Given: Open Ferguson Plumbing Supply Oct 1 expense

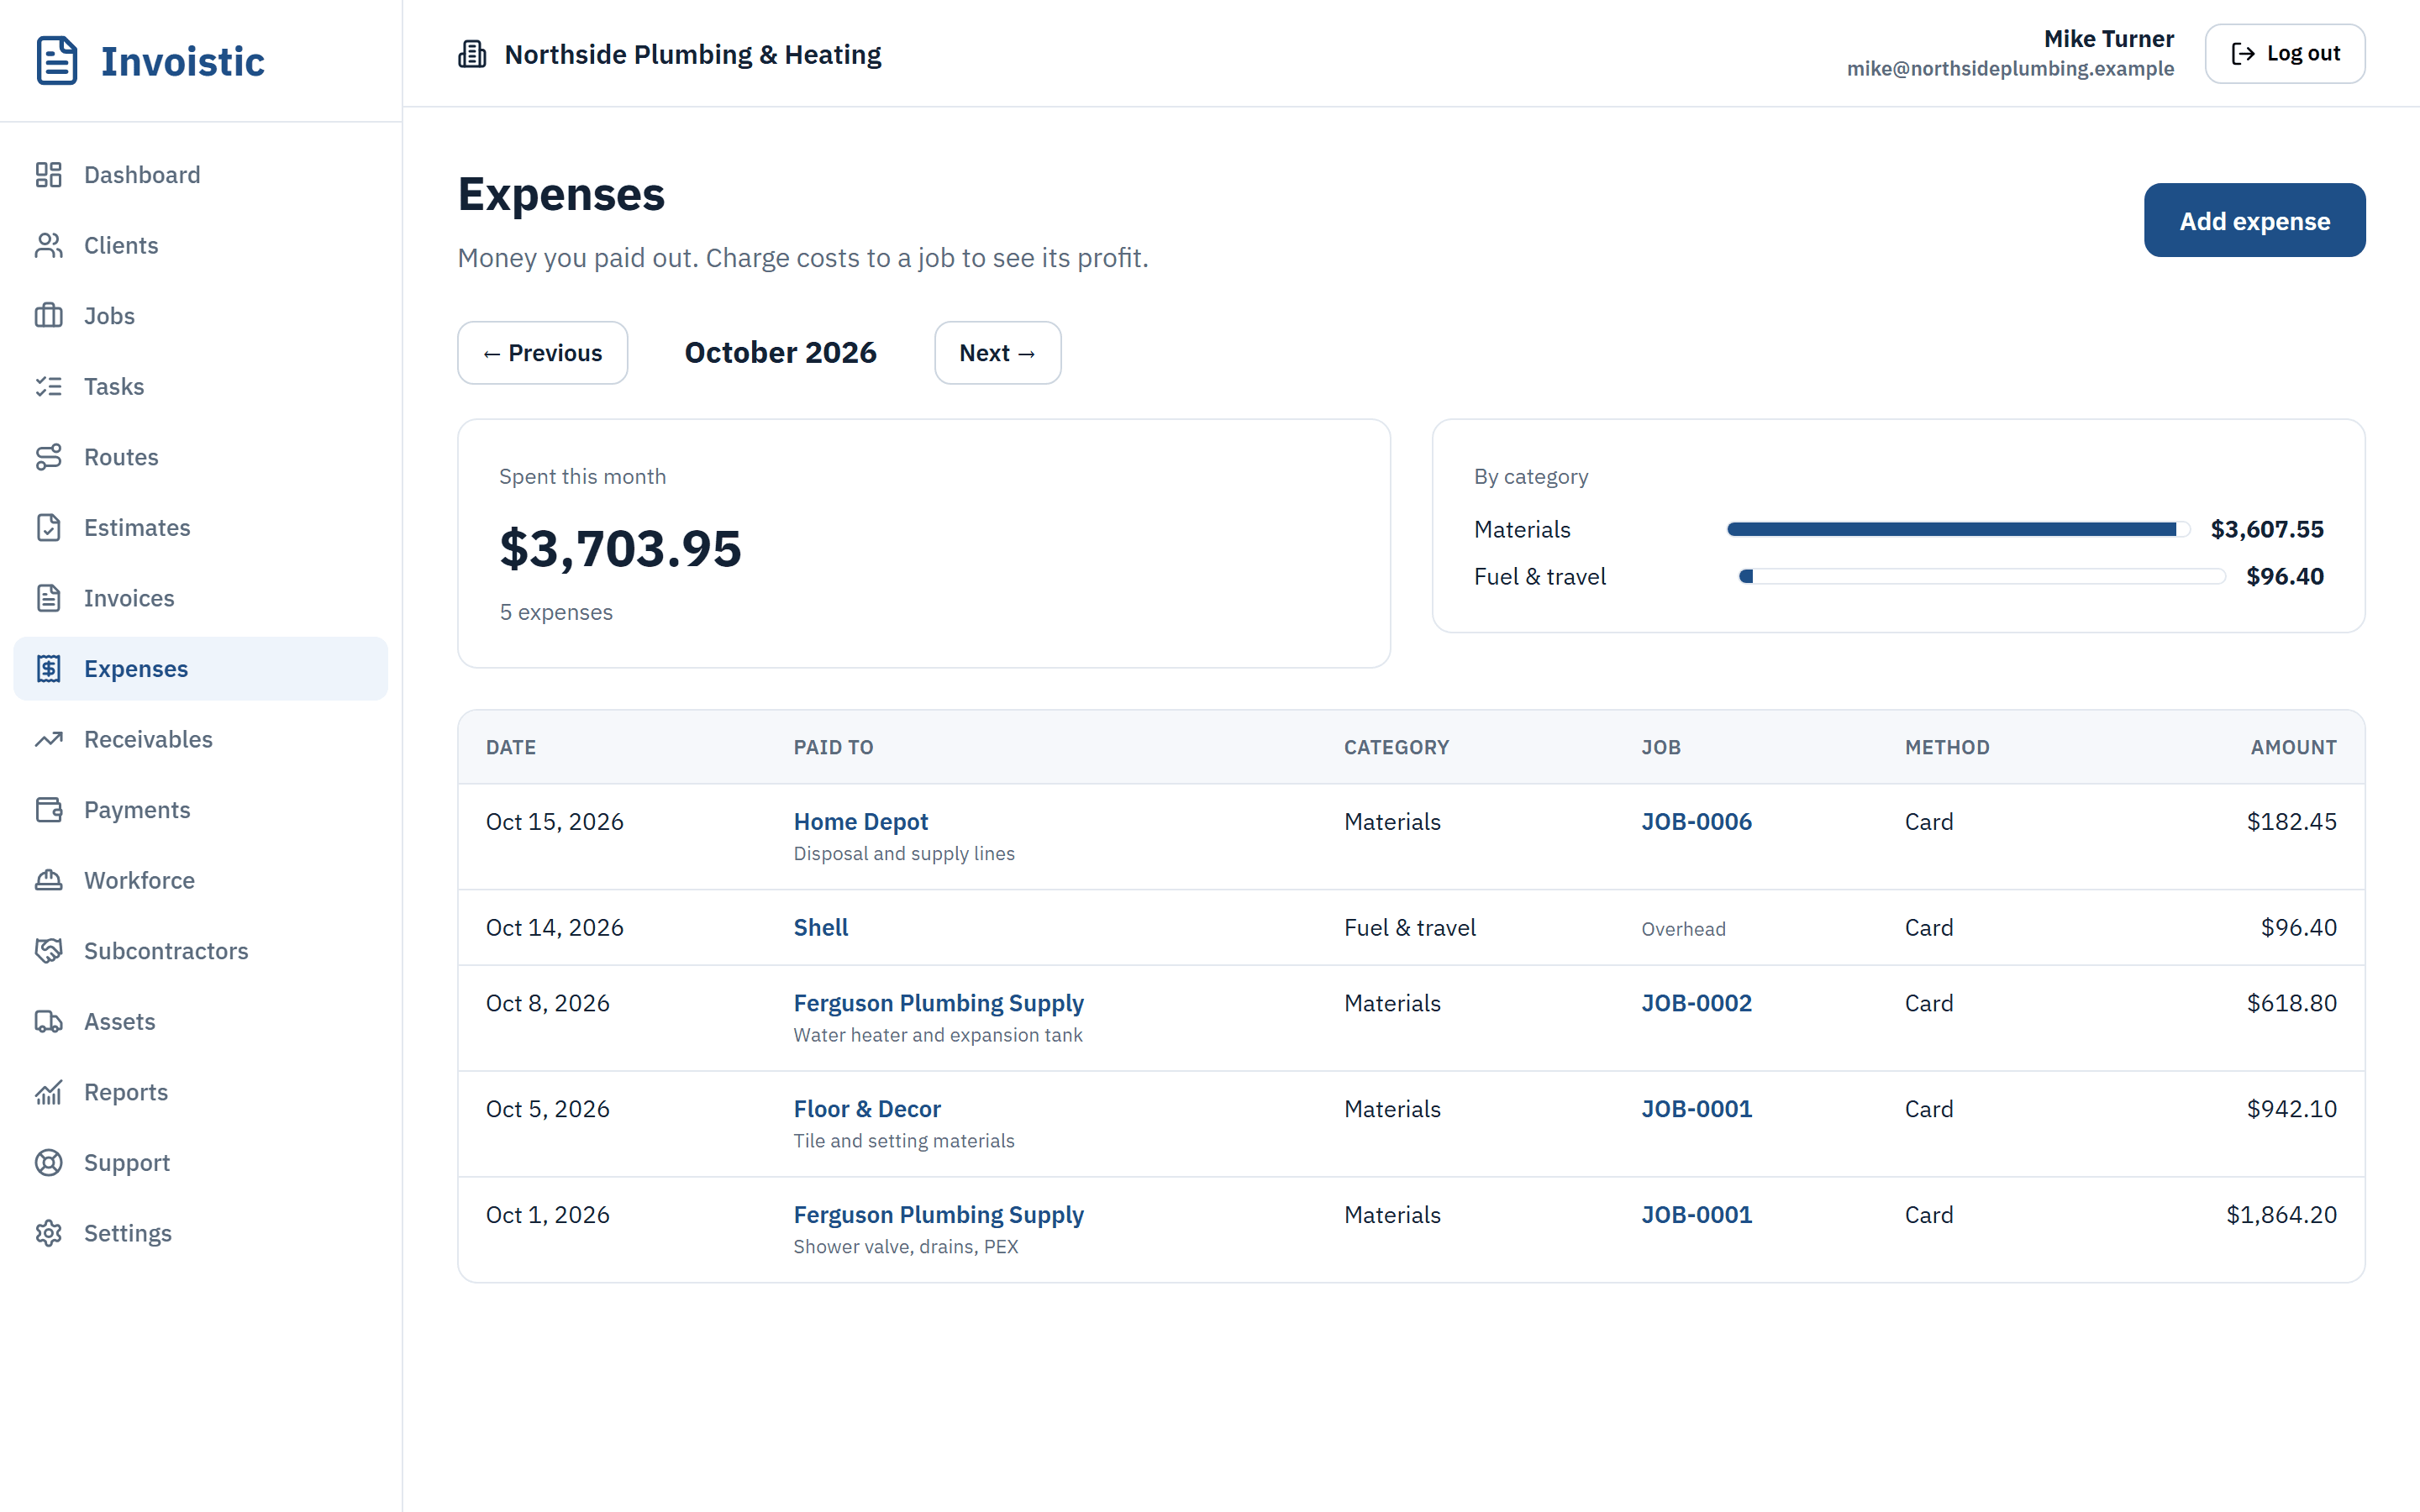Looking at the screenshot, I should pos(938,1214).
